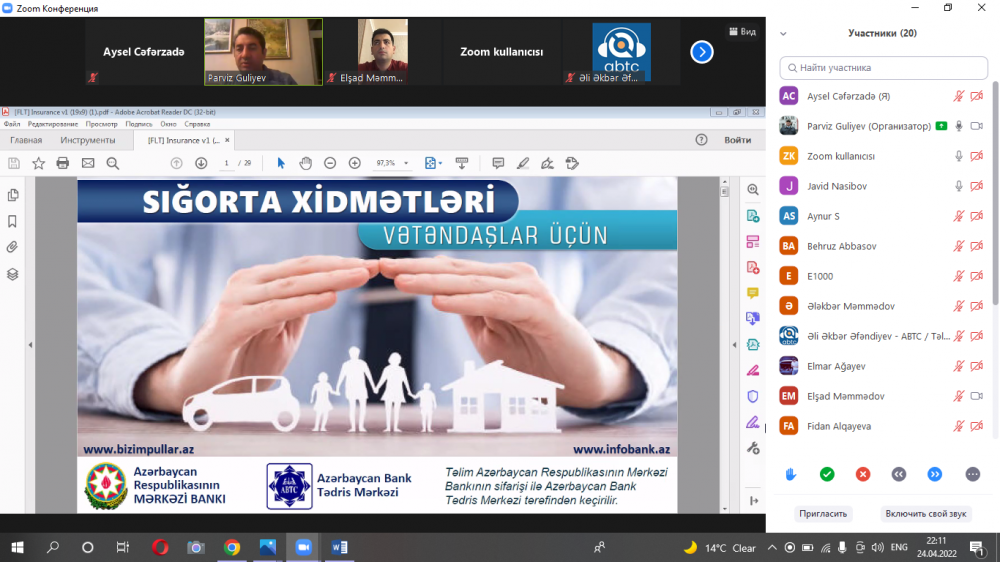1000x562 pixels.
Task: Switch to the Инструменты tab
Action: pyautogui.click(x=88, y=140)
